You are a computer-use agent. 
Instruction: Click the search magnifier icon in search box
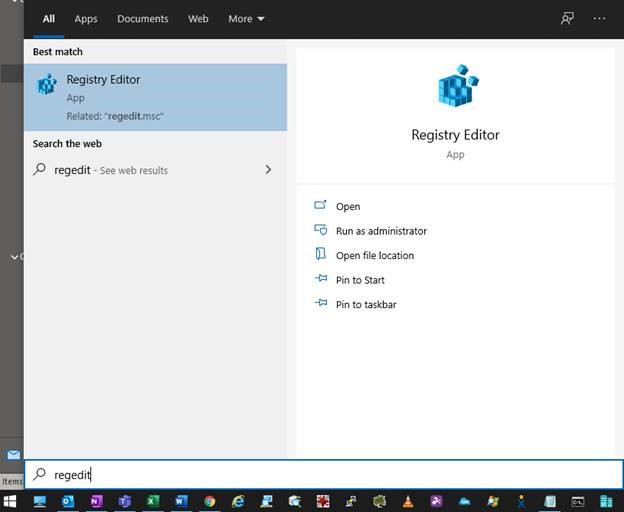pyautogui.click(x=39, y=474)
